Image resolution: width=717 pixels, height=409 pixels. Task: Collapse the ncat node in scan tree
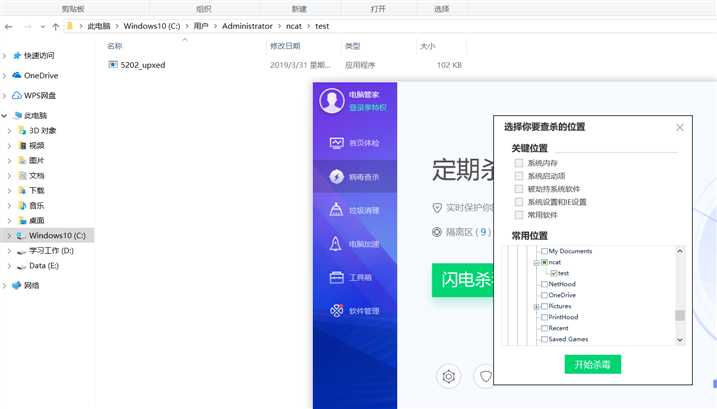point(536,263)
